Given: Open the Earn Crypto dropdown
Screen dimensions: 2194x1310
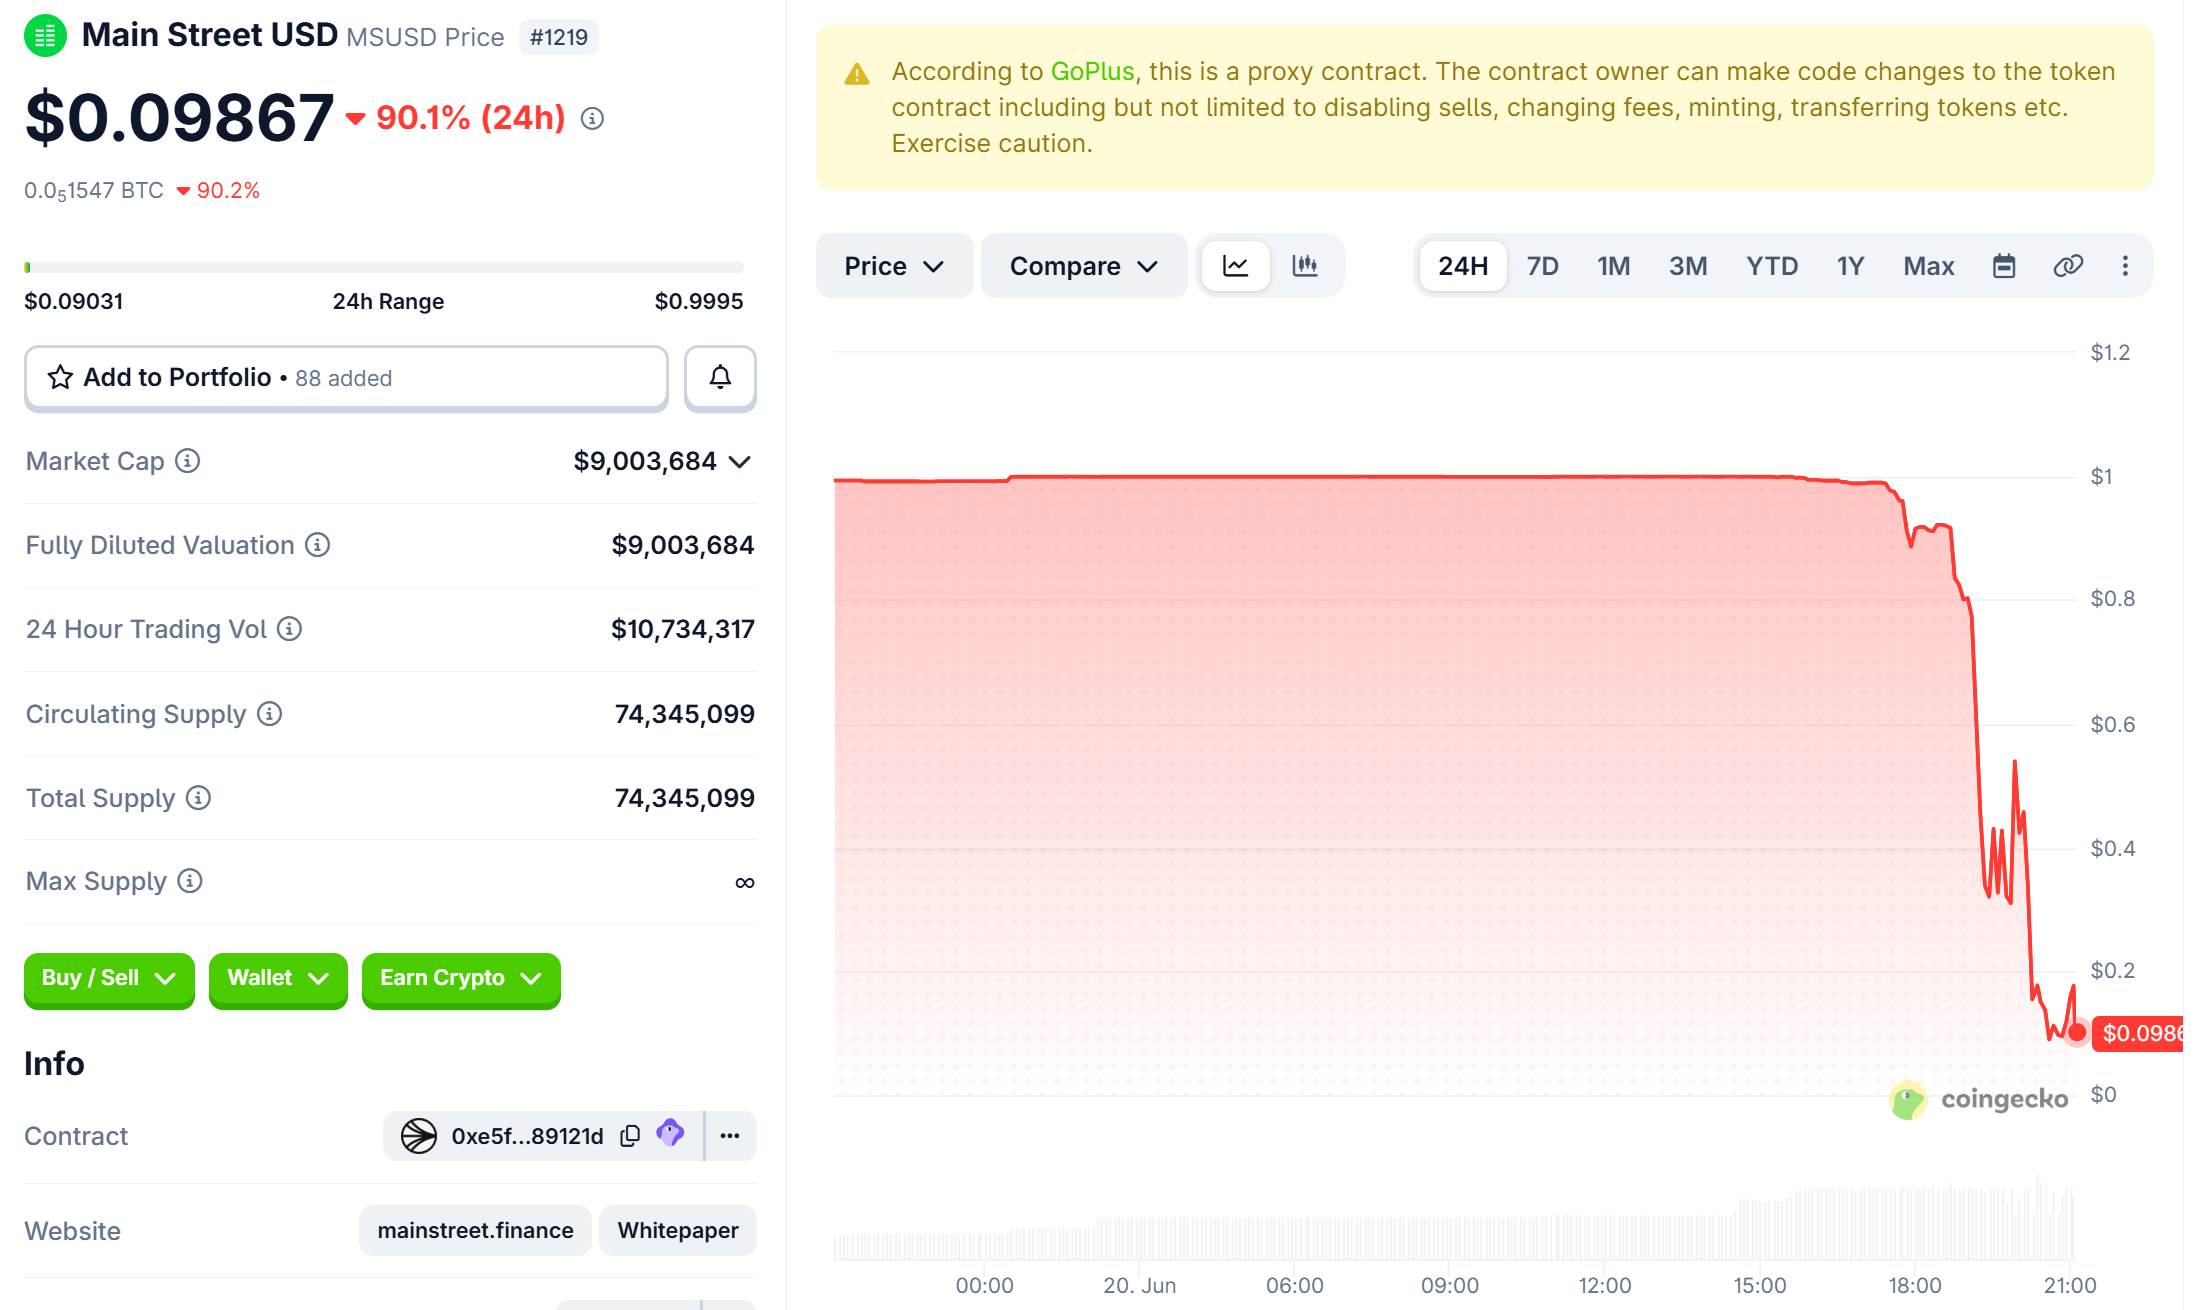Looking at the screenshot, I should pos(461,979).
